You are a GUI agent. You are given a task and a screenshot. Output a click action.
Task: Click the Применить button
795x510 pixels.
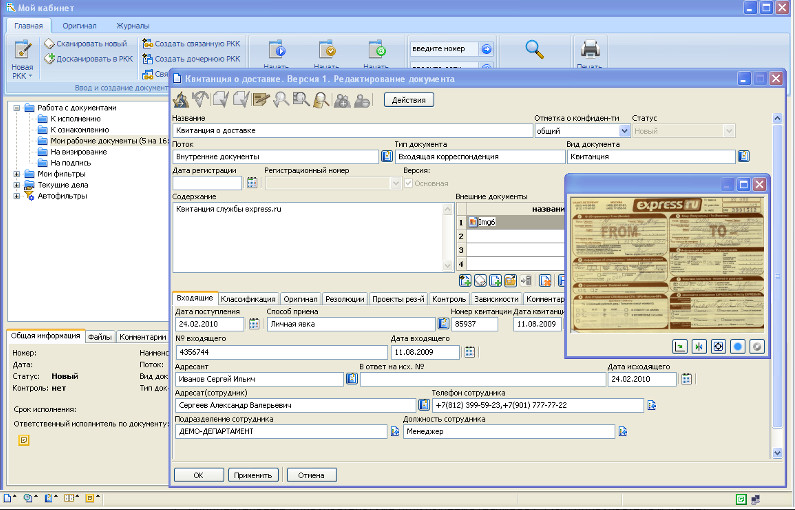pyautogui.click(x=252, y=475)
